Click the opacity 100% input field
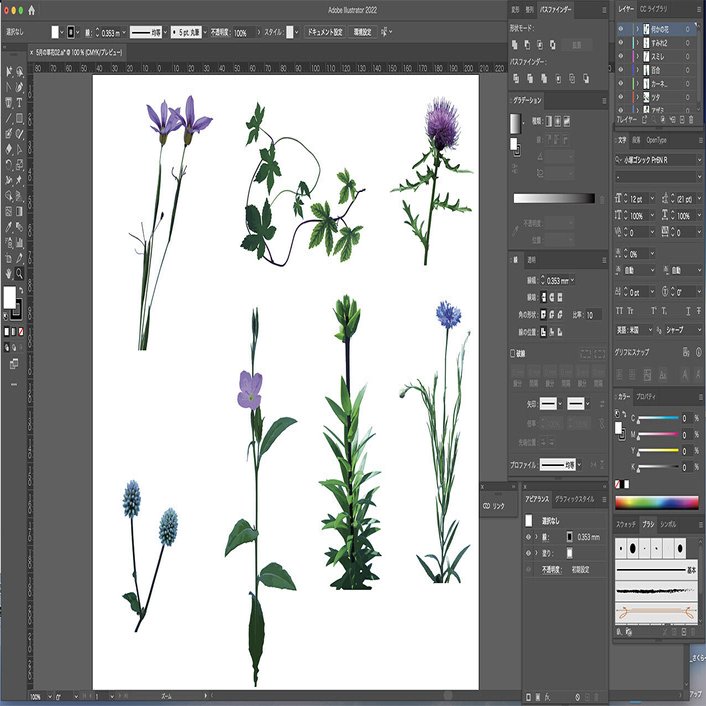706x706 pixels. coord(243,32)
